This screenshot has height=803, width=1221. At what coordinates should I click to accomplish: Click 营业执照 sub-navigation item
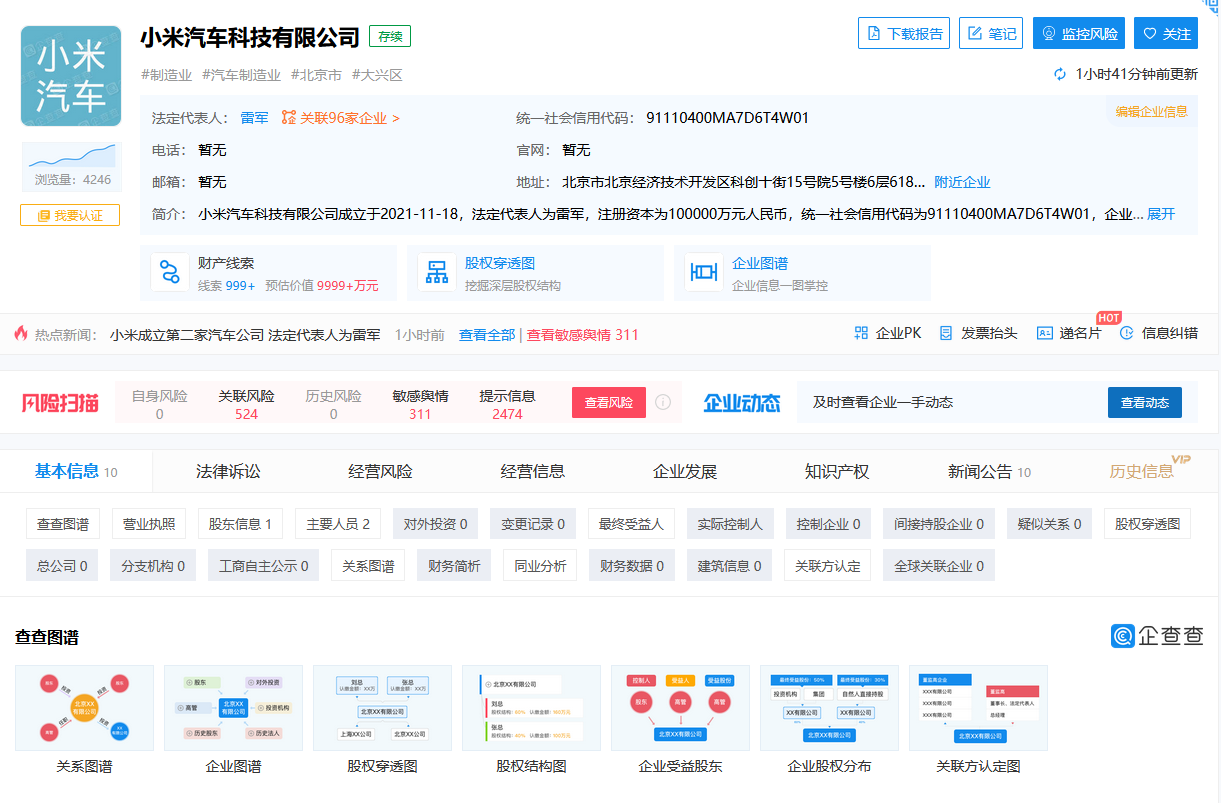pyautogui.click(x=149, y=524)
